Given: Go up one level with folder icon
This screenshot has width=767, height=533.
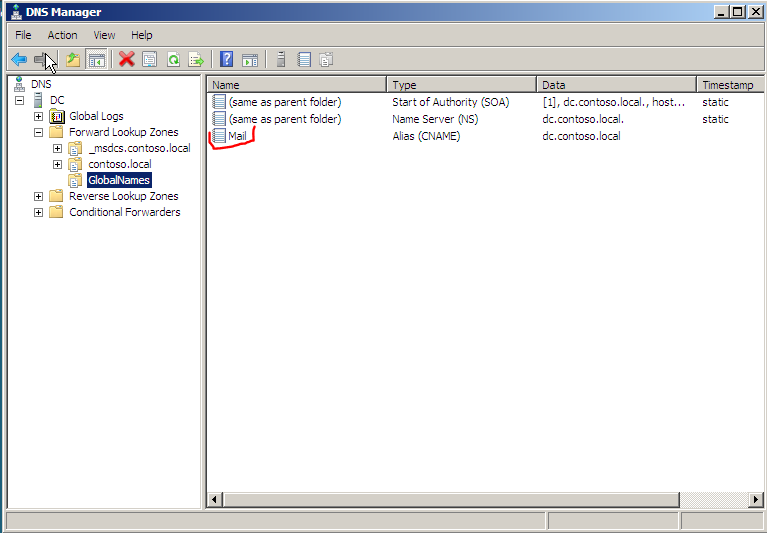Looking at the screenshot, I should (x=73, y=60).
